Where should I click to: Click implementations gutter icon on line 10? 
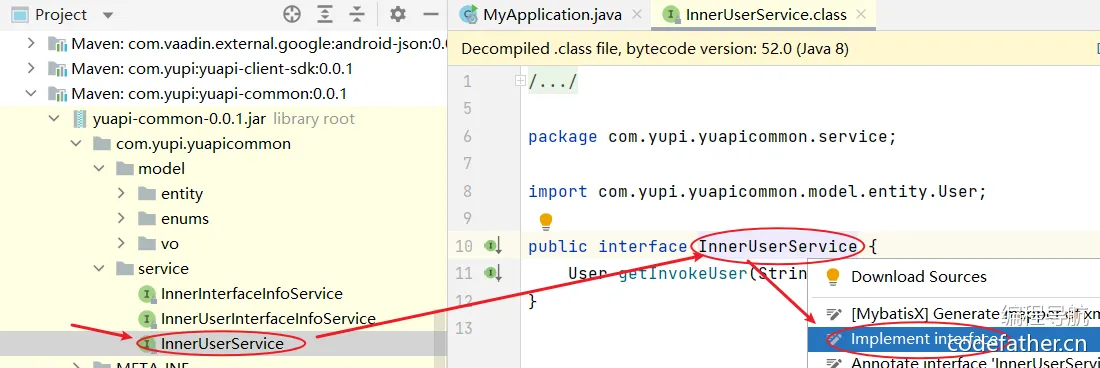[x=492, y=246]
